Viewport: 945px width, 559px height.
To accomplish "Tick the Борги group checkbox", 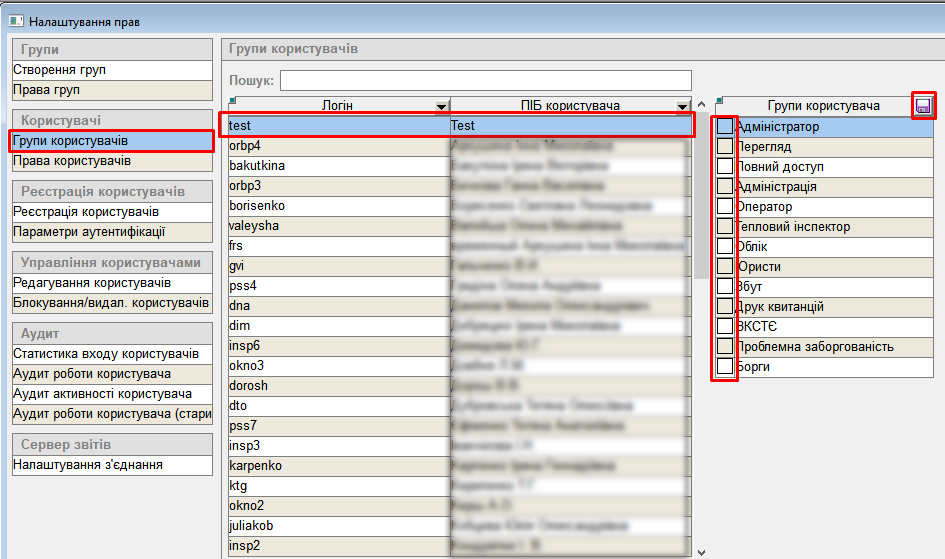I will click(725, 367).
